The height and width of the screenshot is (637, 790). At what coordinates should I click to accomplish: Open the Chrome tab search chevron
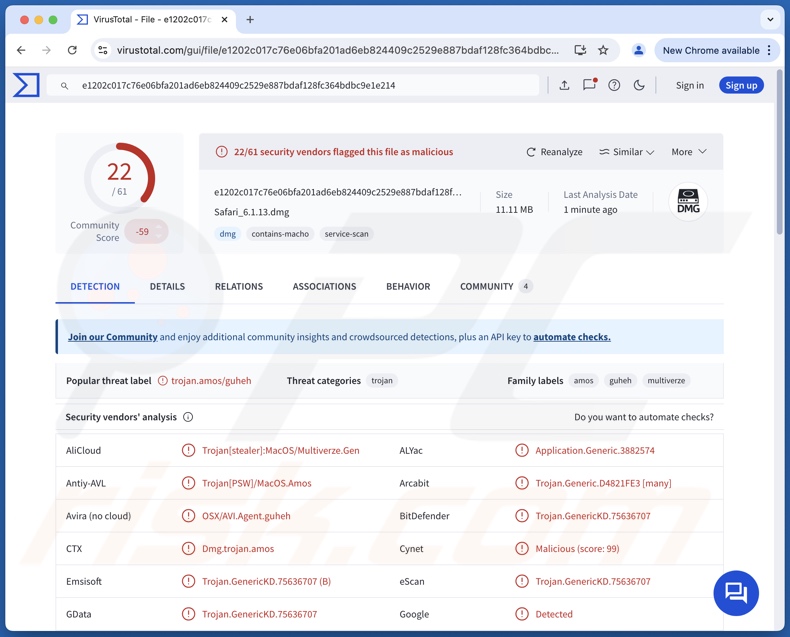(770, 19)
